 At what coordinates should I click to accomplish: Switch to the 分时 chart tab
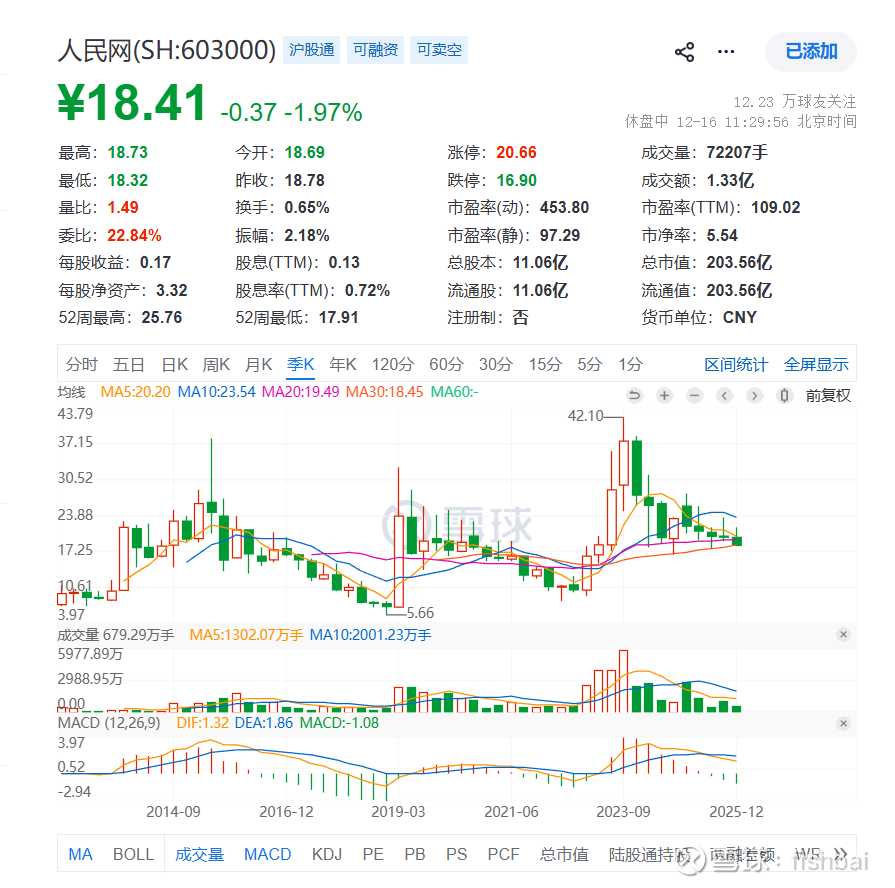coord(82,364)
